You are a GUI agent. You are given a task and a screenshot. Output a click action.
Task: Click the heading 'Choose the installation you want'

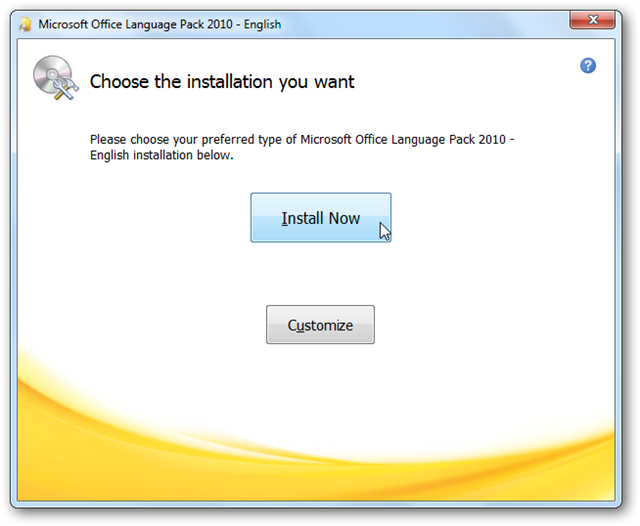222,82
